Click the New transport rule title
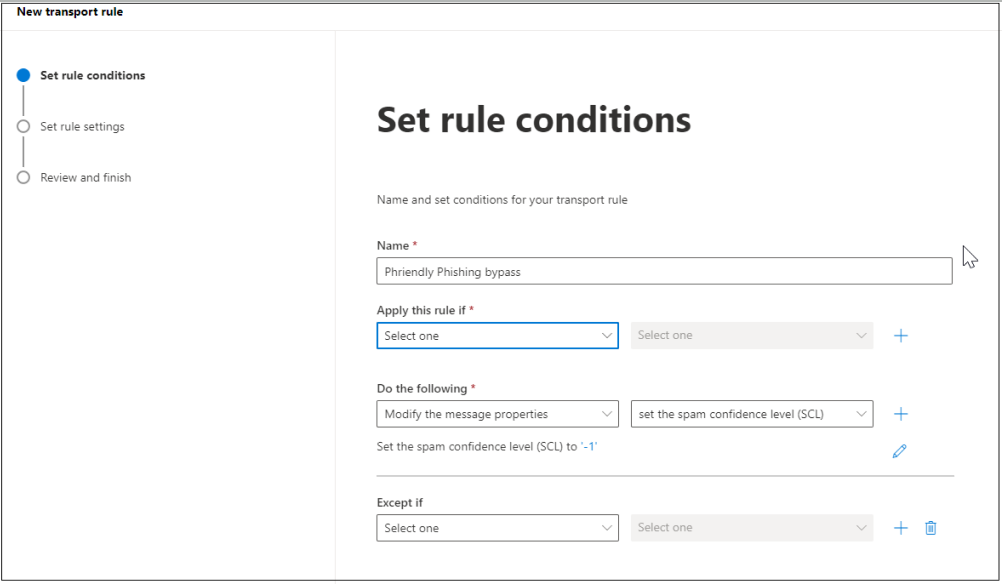The width and height of the screenshot is (1002, 584). 70,12
